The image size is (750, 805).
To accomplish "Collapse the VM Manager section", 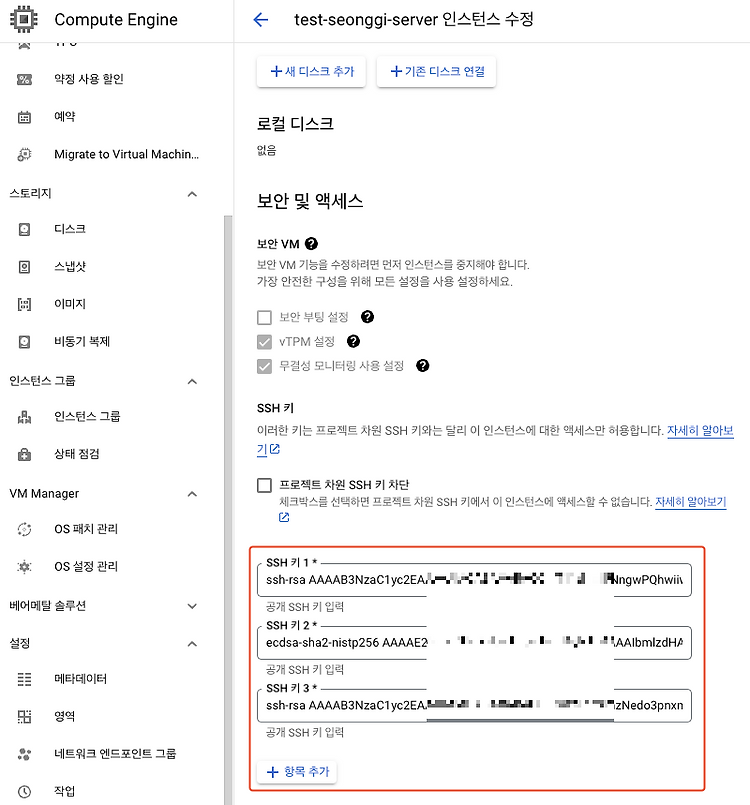I will click(x=193, y=494).
